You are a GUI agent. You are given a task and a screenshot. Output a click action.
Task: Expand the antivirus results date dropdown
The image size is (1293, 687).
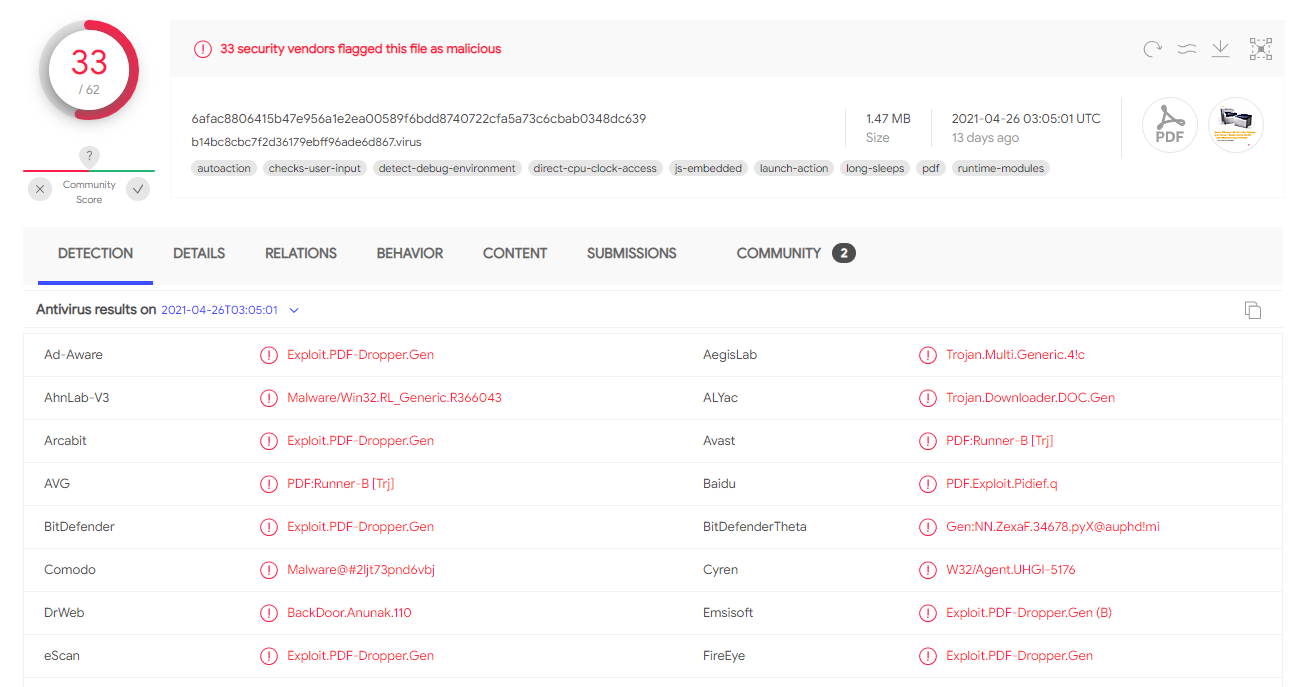[x=294, y=310]
